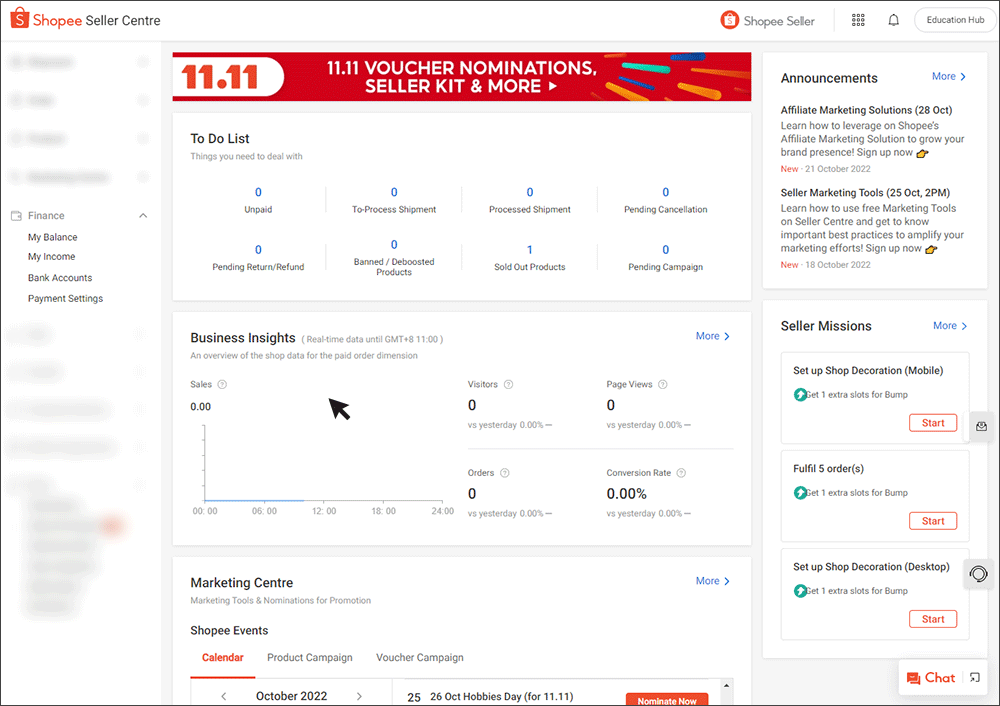
Task: Open the Shopee apps grid icon
Action: coord(858,19)
